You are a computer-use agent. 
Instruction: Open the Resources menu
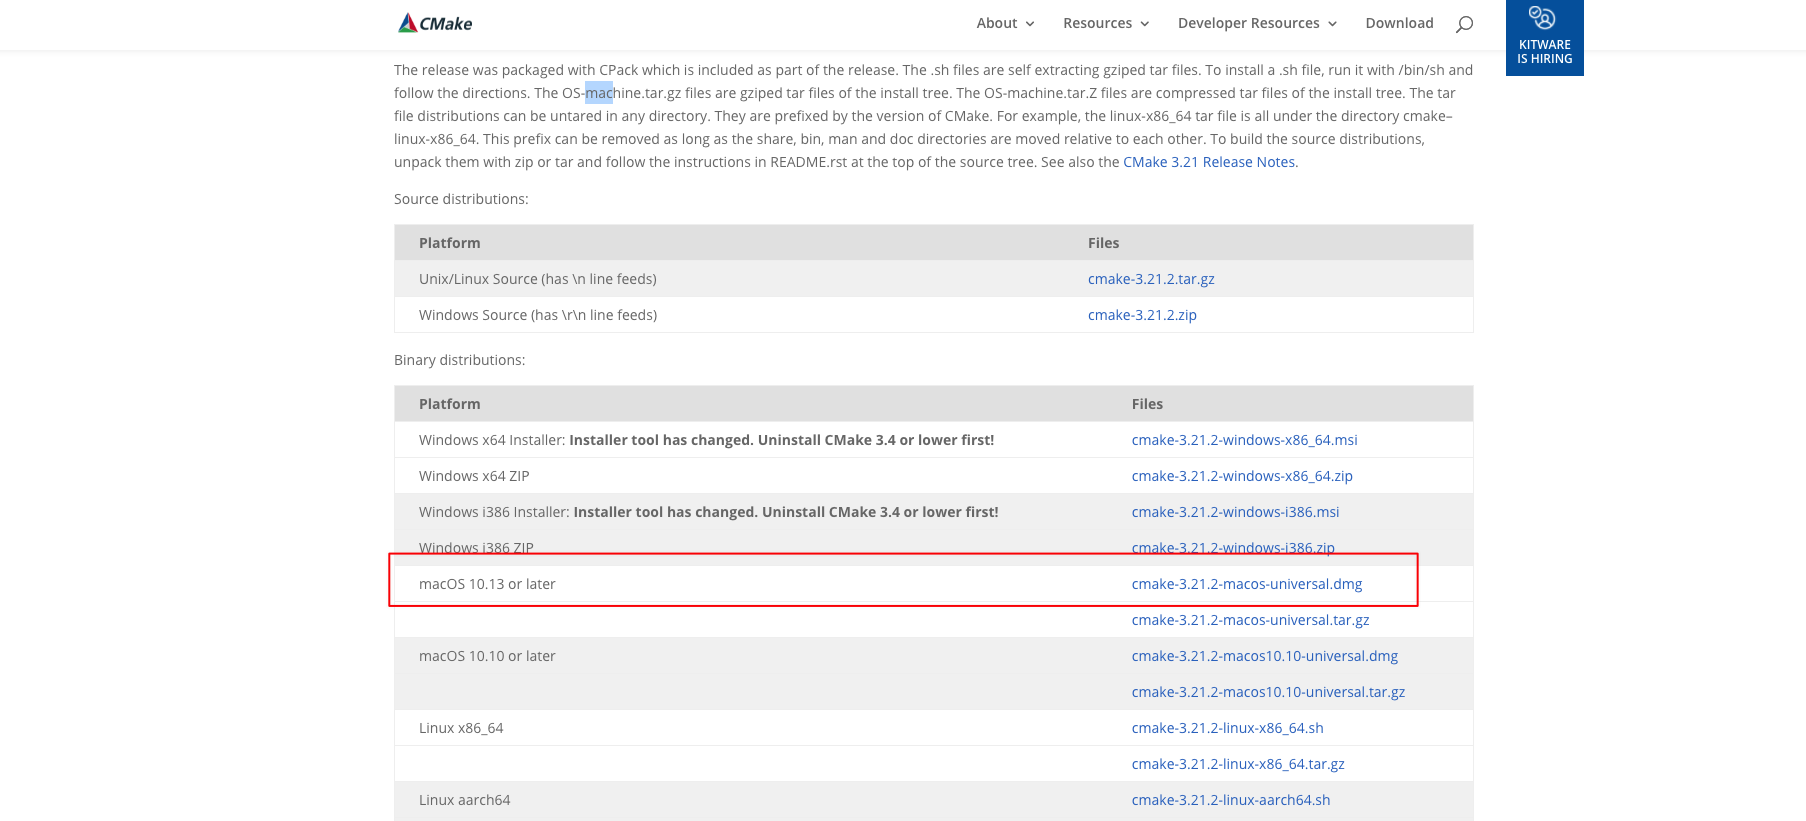coord(1097,23)
